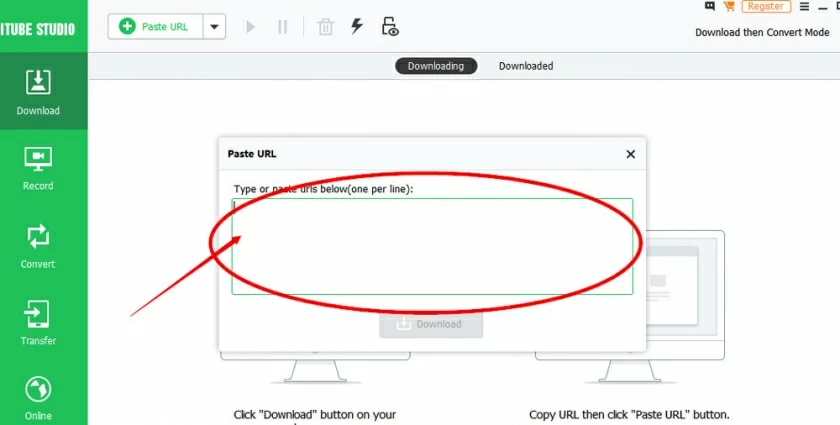Switch to the Downloaded tab
The image size is (840, 425).
pos(526,66)
